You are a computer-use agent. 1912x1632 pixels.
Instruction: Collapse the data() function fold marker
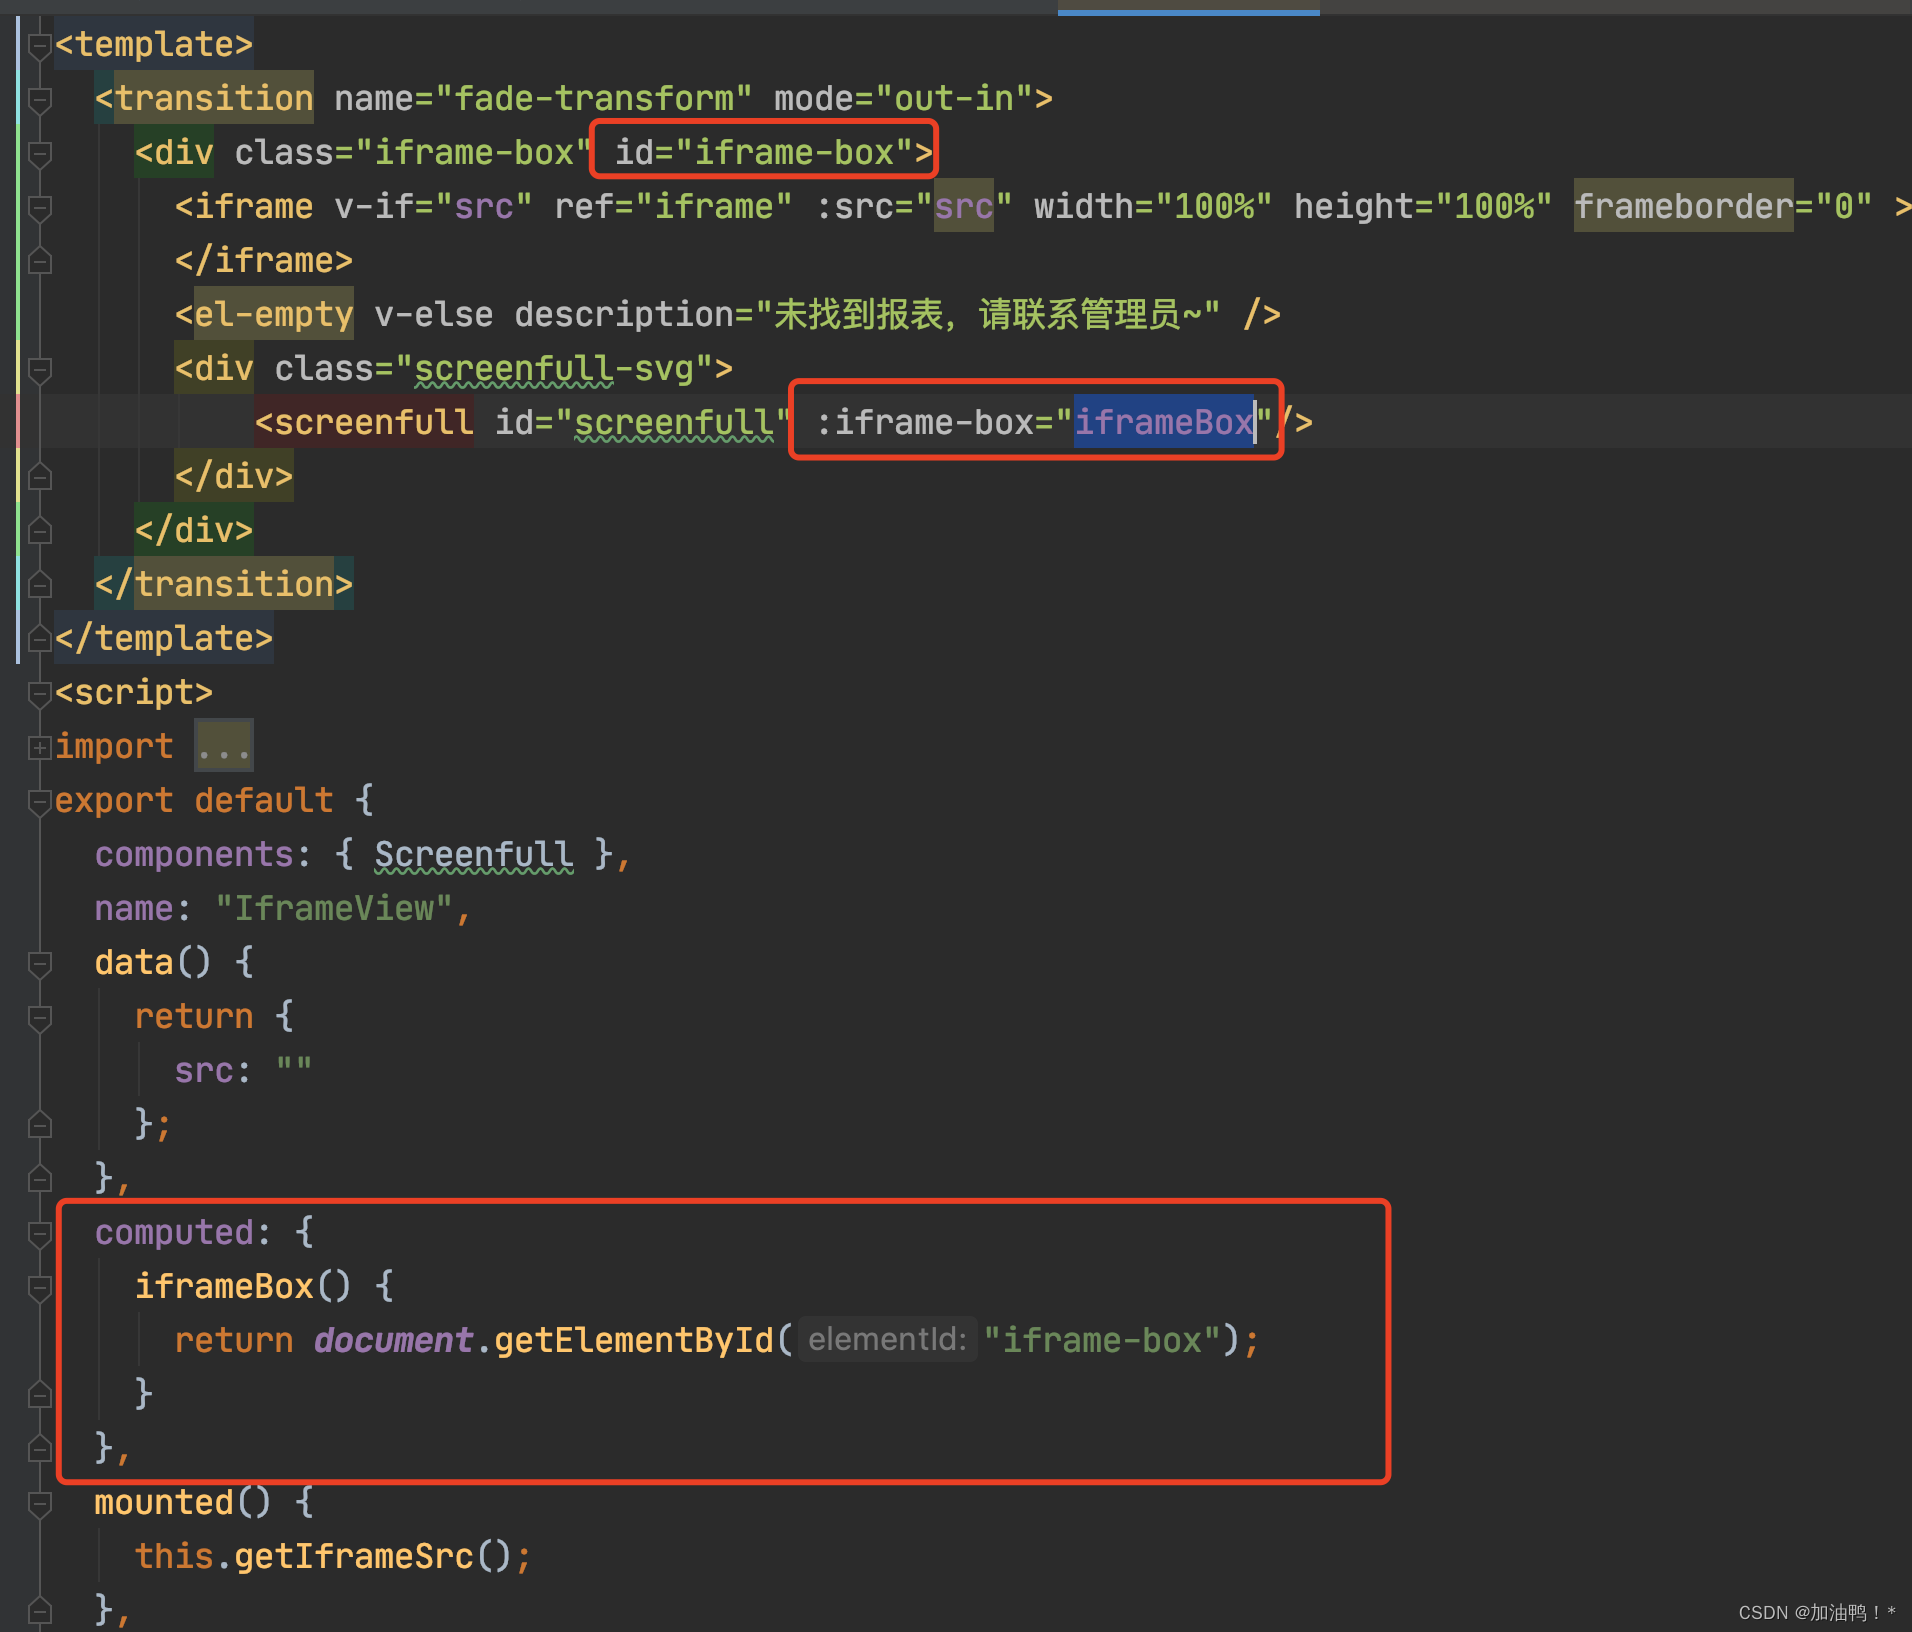(x=40, y=963)
